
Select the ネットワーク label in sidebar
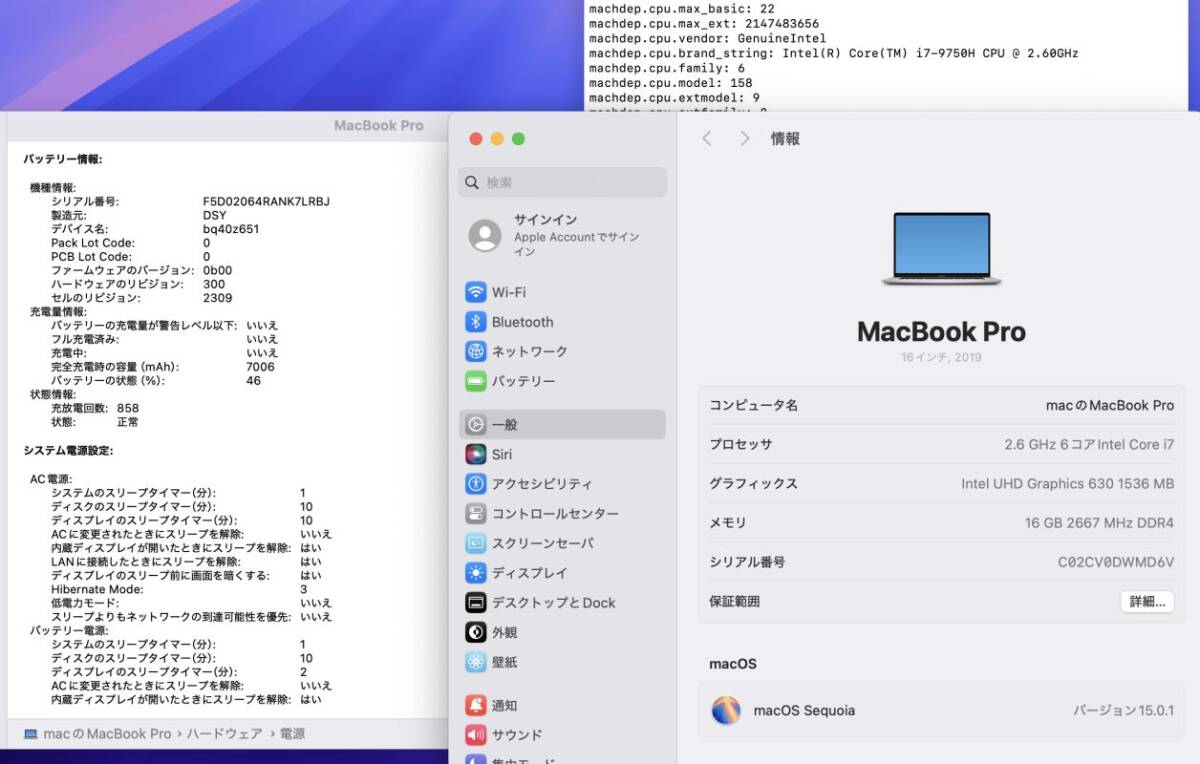[529, 352]
